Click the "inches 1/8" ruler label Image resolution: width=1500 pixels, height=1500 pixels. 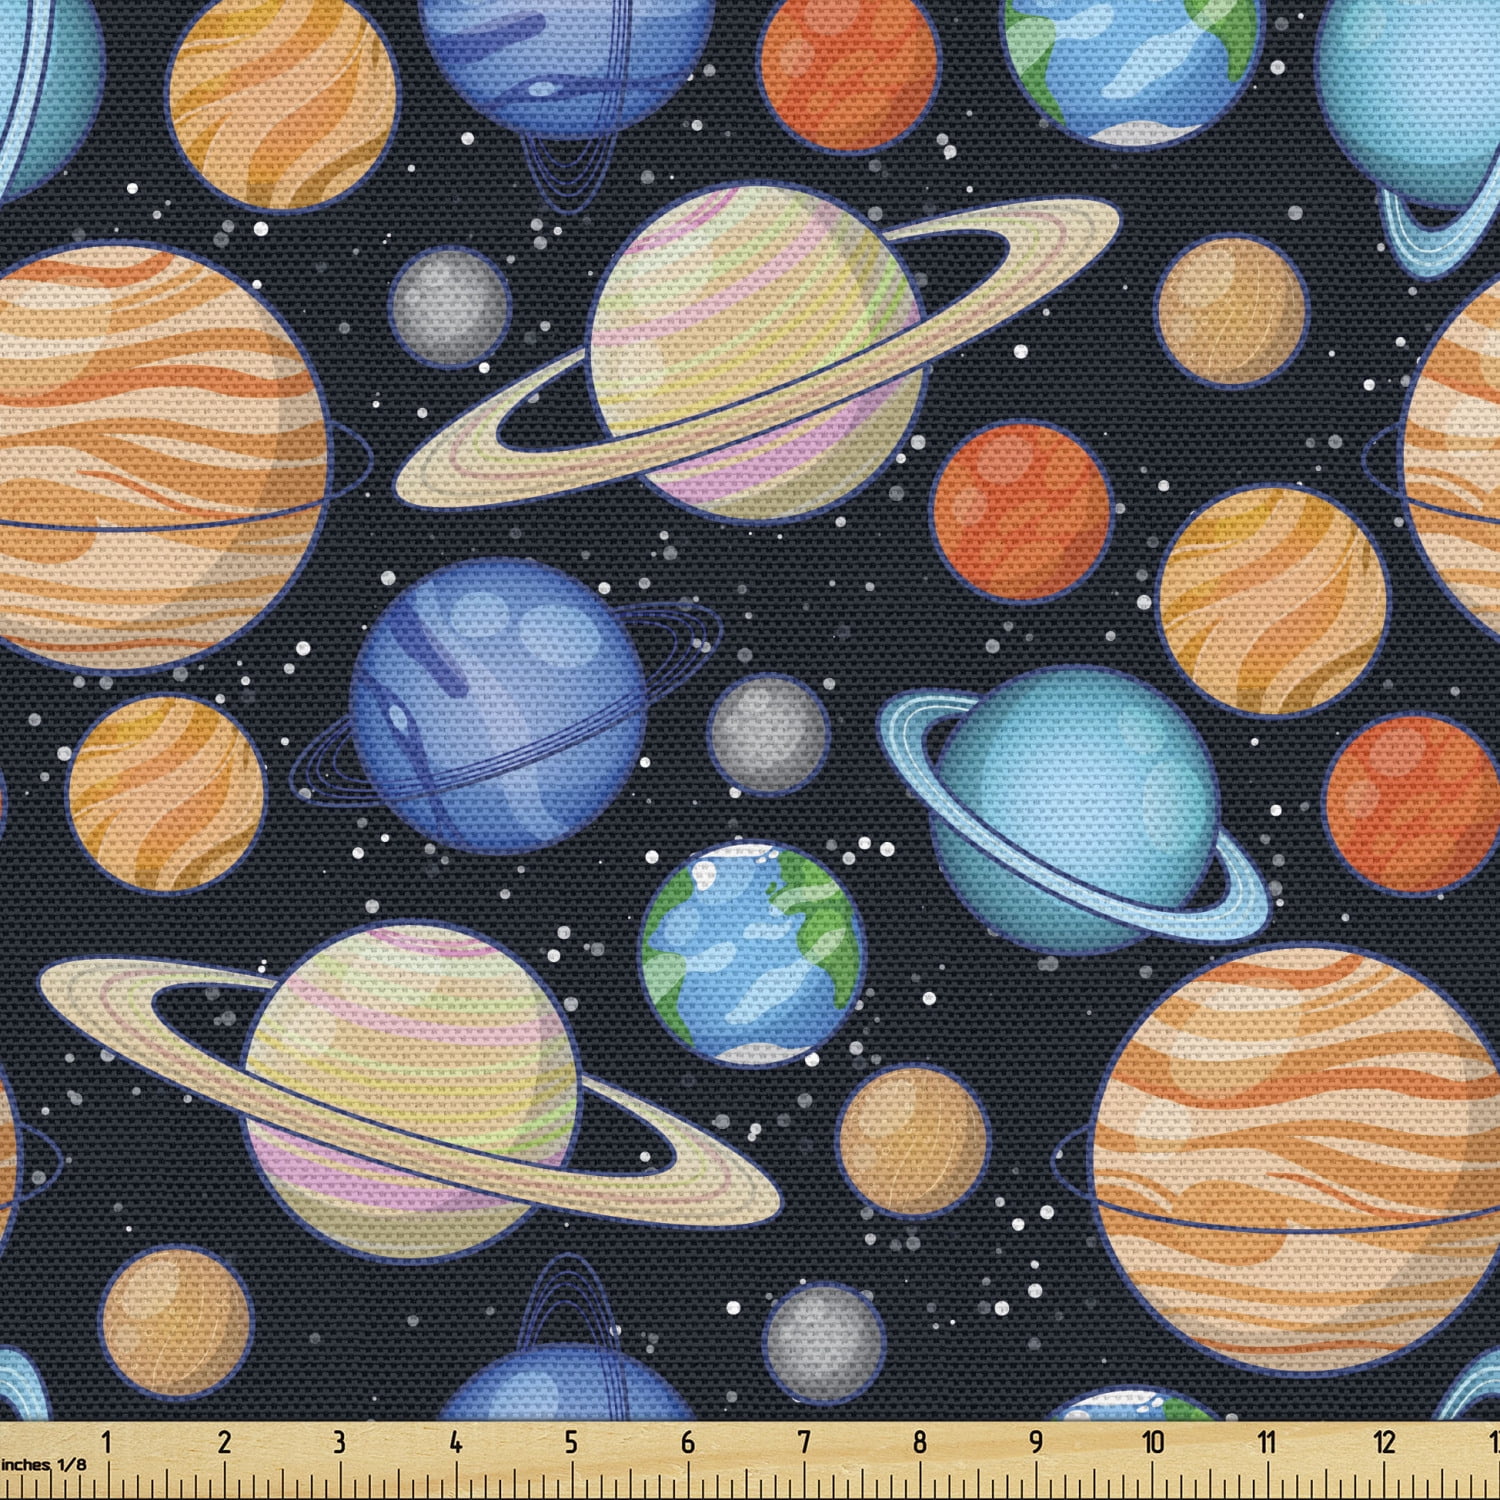coord(43,1464)
